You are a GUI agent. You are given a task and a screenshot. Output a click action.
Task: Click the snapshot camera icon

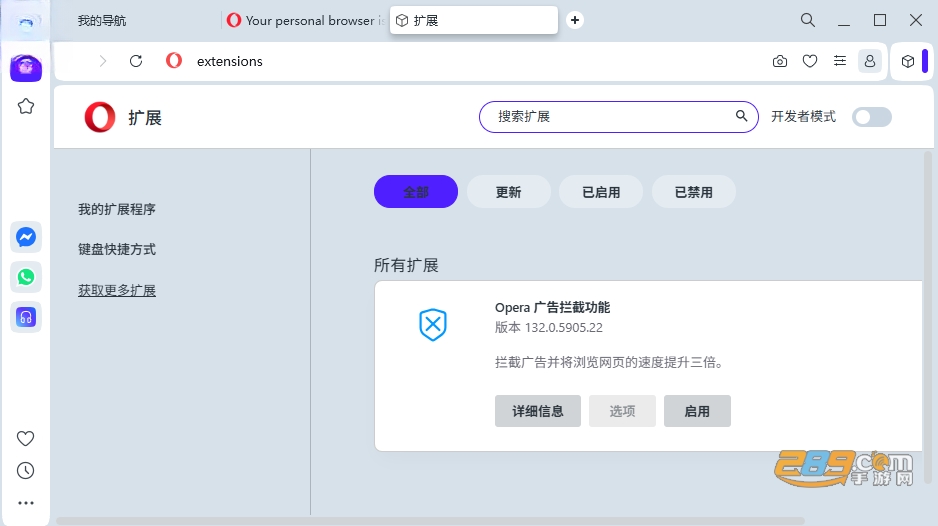click(x=779, y=61)
